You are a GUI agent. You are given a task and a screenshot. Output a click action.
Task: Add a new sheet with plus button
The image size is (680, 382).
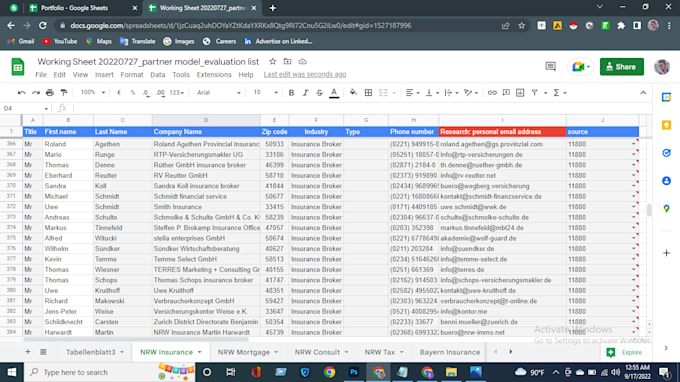point(28,352)
